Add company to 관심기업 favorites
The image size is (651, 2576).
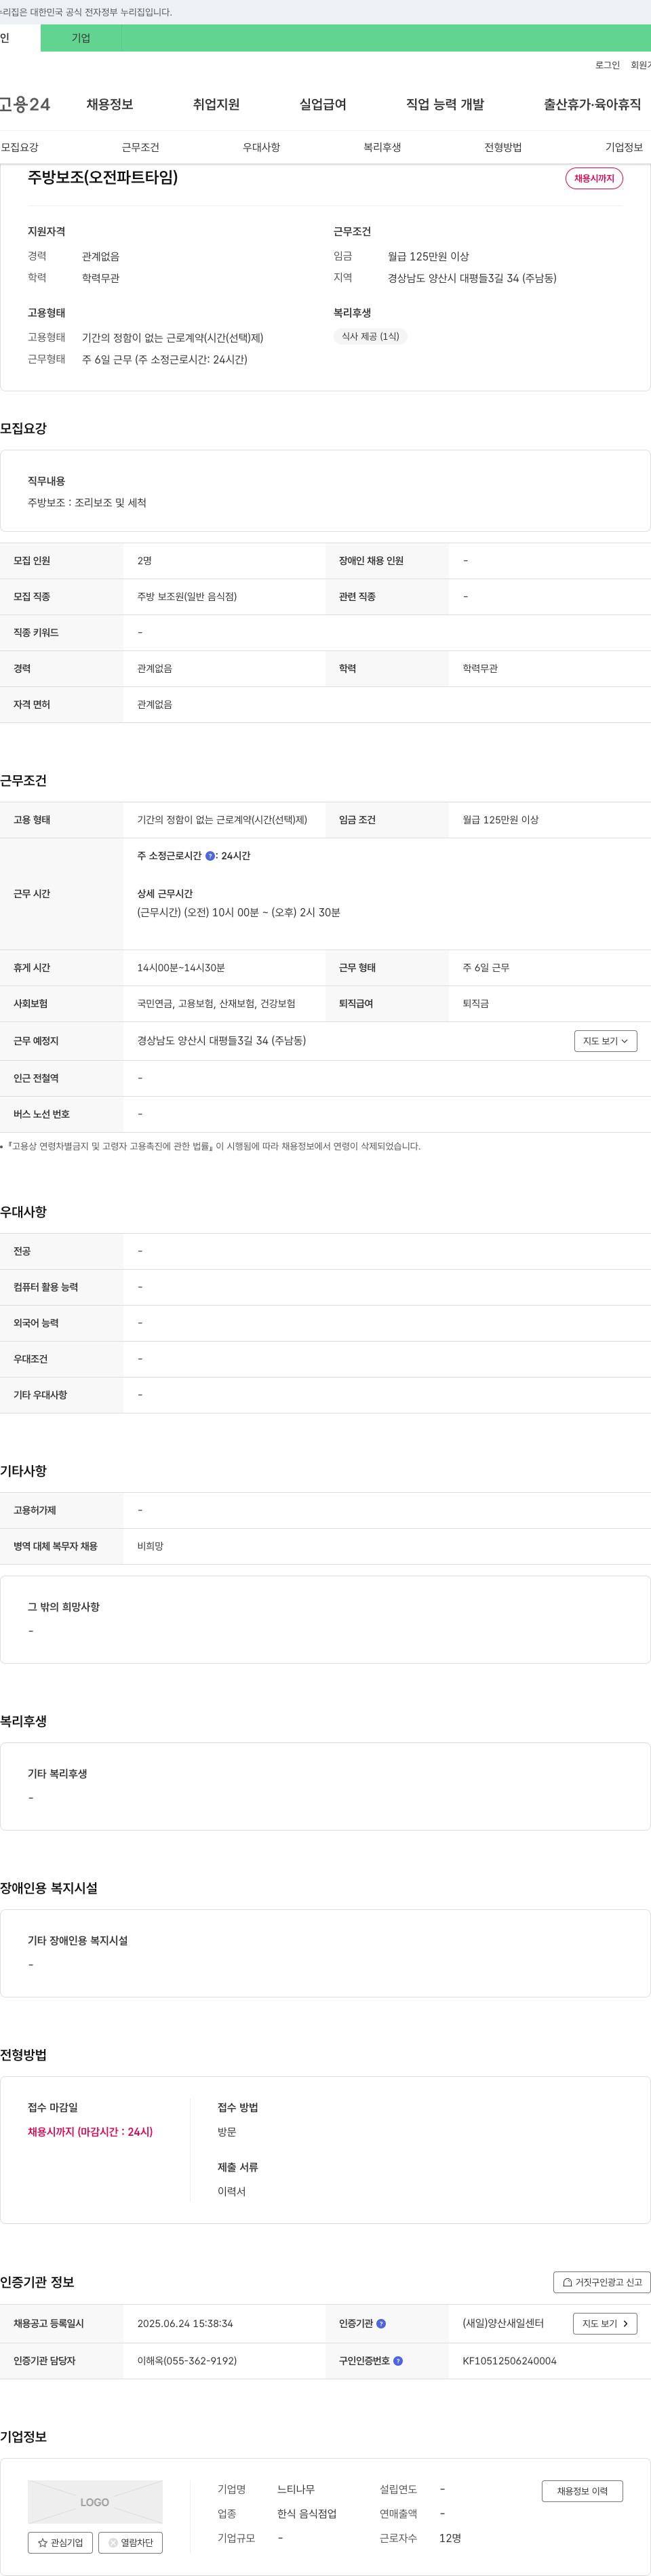click(60, 2542)
